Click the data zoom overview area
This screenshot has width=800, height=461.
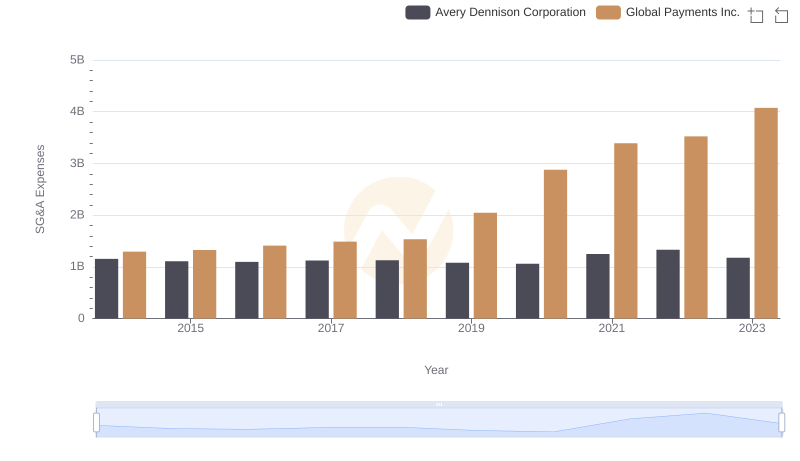pos(439,423)
